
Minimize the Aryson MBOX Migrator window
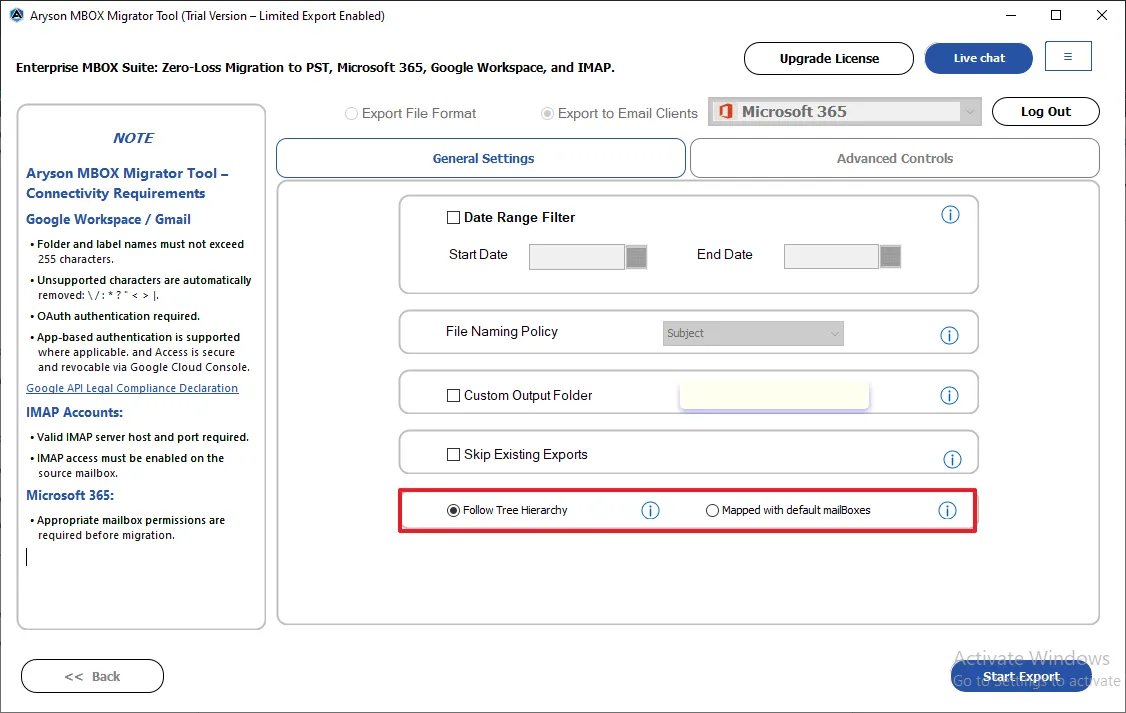tap(1010, 15)
